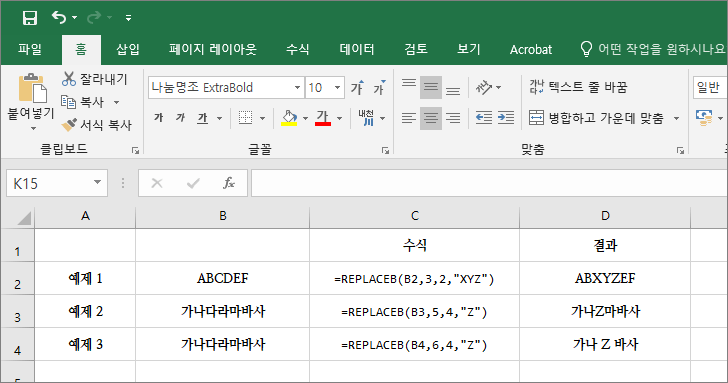Open the Undo history dropdown arrow
Screen dimensions: 728x383
pyautogui.click(x=74, y=18)
